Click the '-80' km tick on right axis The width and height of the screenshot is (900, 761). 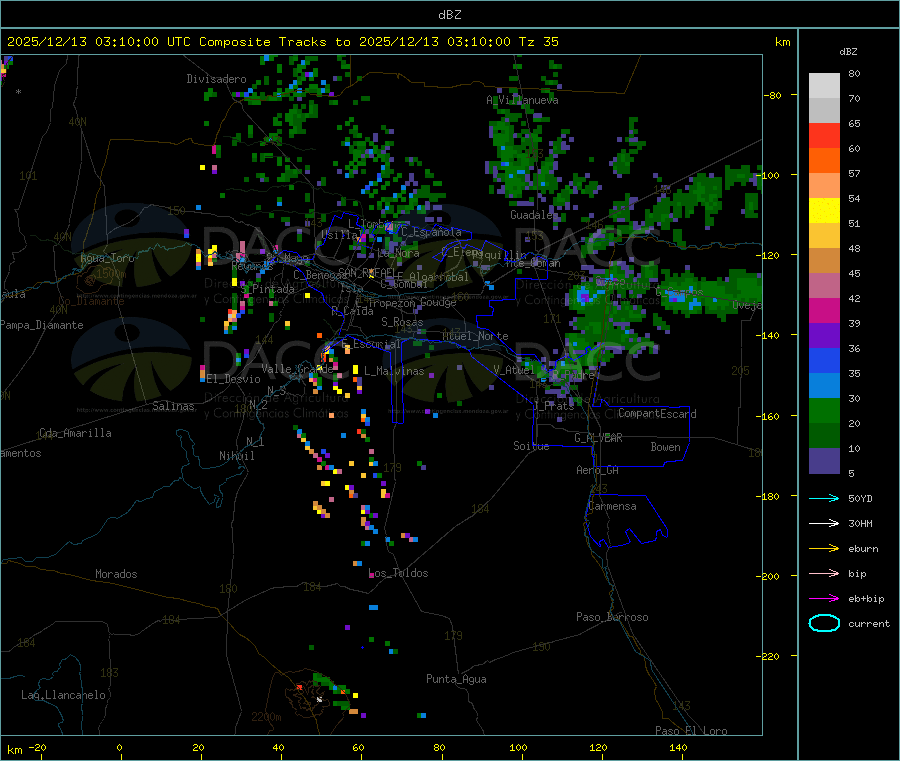[x=773, y=95]
